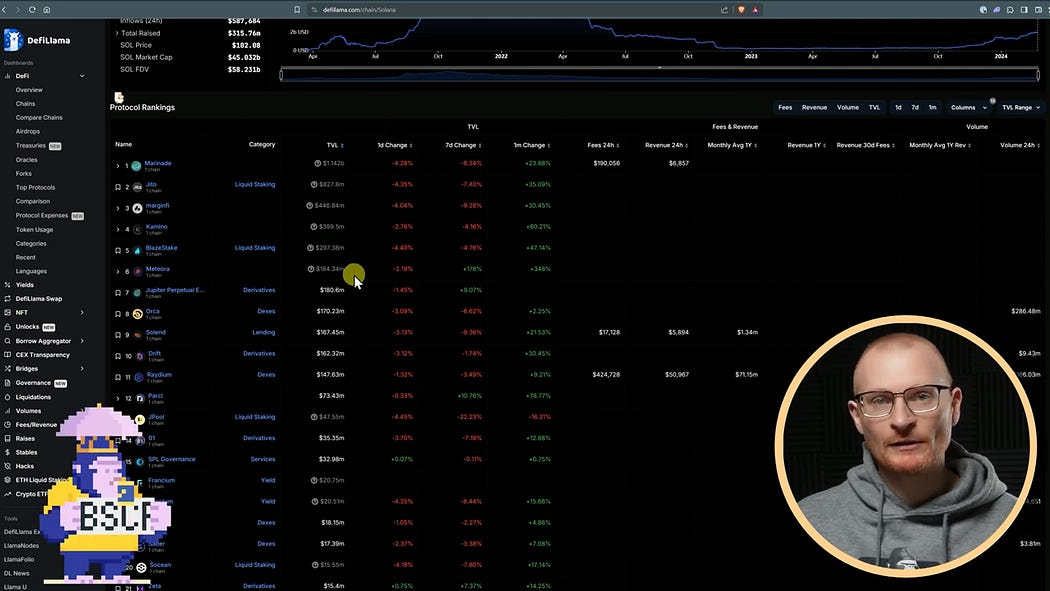Expand the NFT sidebar section
The image size is (1050, 591).
(x=82, y=313)
